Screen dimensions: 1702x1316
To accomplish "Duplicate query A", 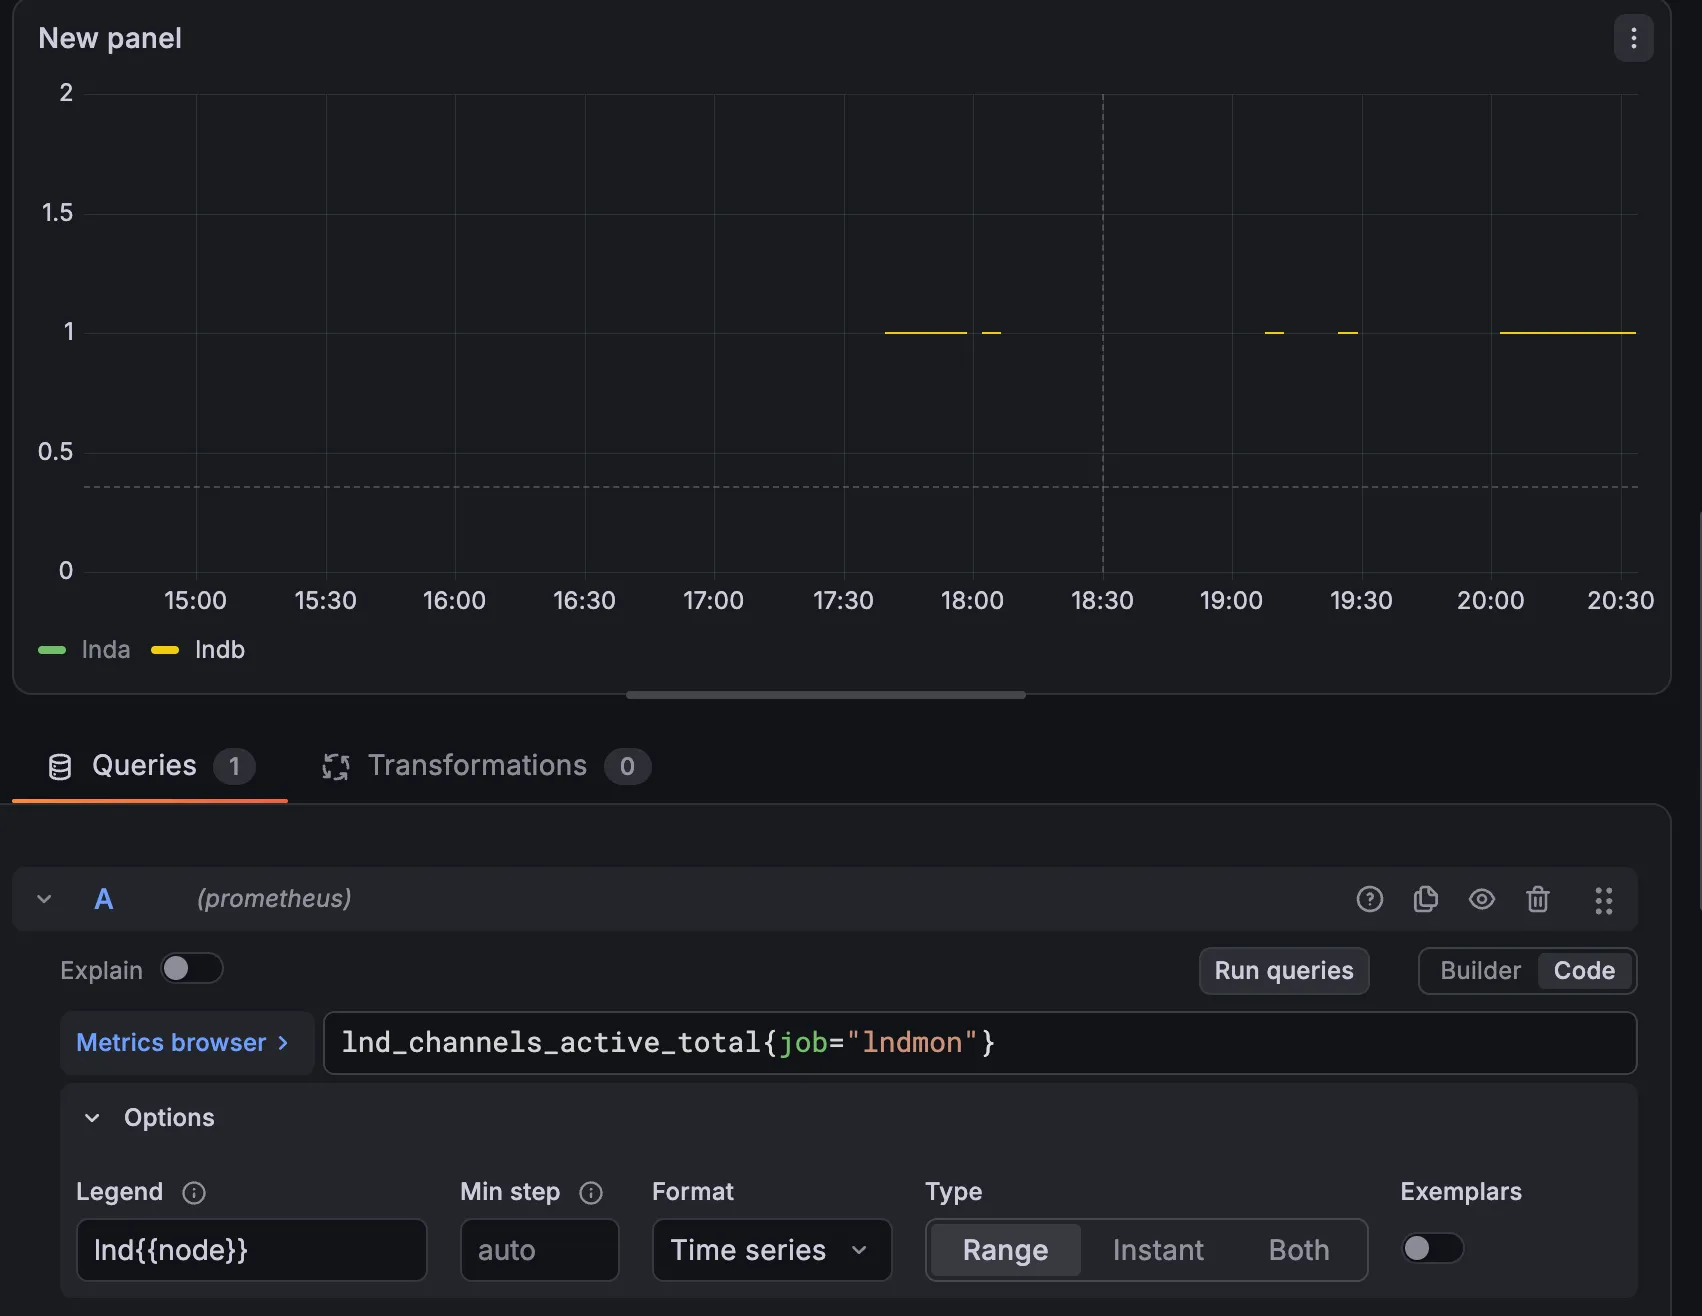I will pyautogui.click(x=1425, y=899).
